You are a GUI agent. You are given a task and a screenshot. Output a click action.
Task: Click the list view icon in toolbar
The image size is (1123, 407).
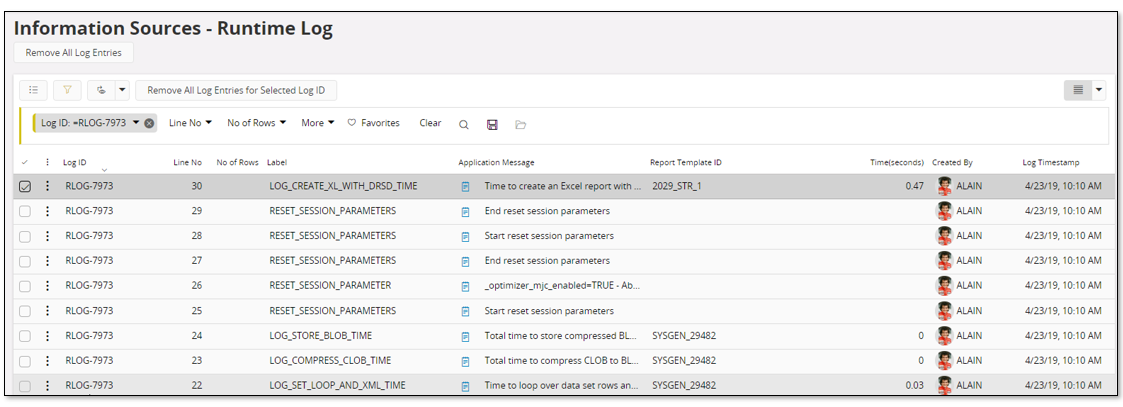pyautogui.click(x=33, y=90)
